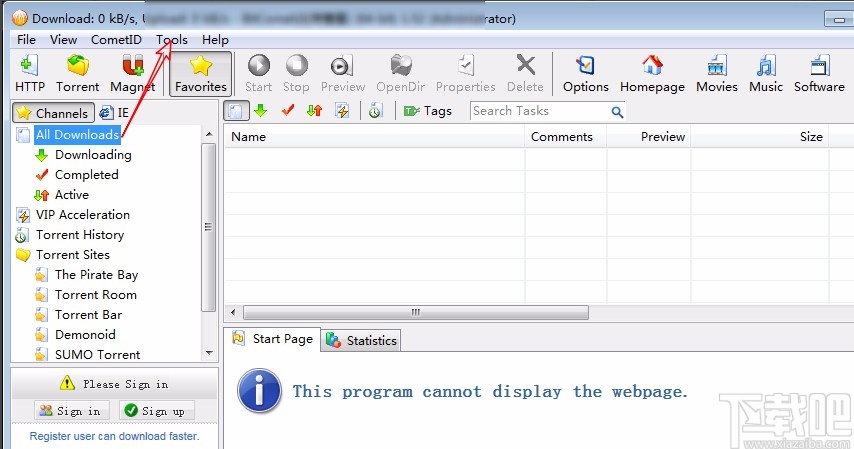Click torrent history clock filter icon
Viewport: 854px width, 449px height.
pos(375,111)
